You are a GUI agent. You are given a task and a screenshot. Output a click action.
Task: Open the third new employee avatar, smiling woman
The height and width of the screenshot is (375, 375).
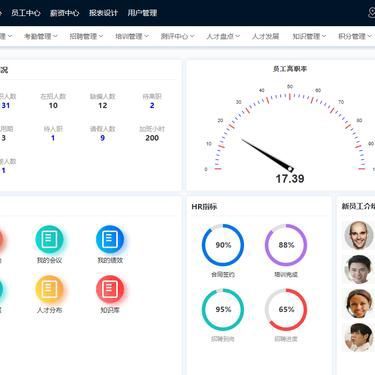point(359,303)
